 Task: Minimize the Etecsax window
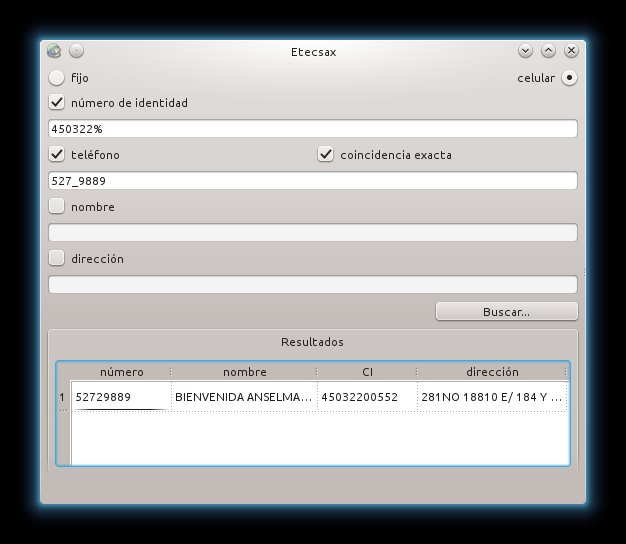tap(525, 51)
